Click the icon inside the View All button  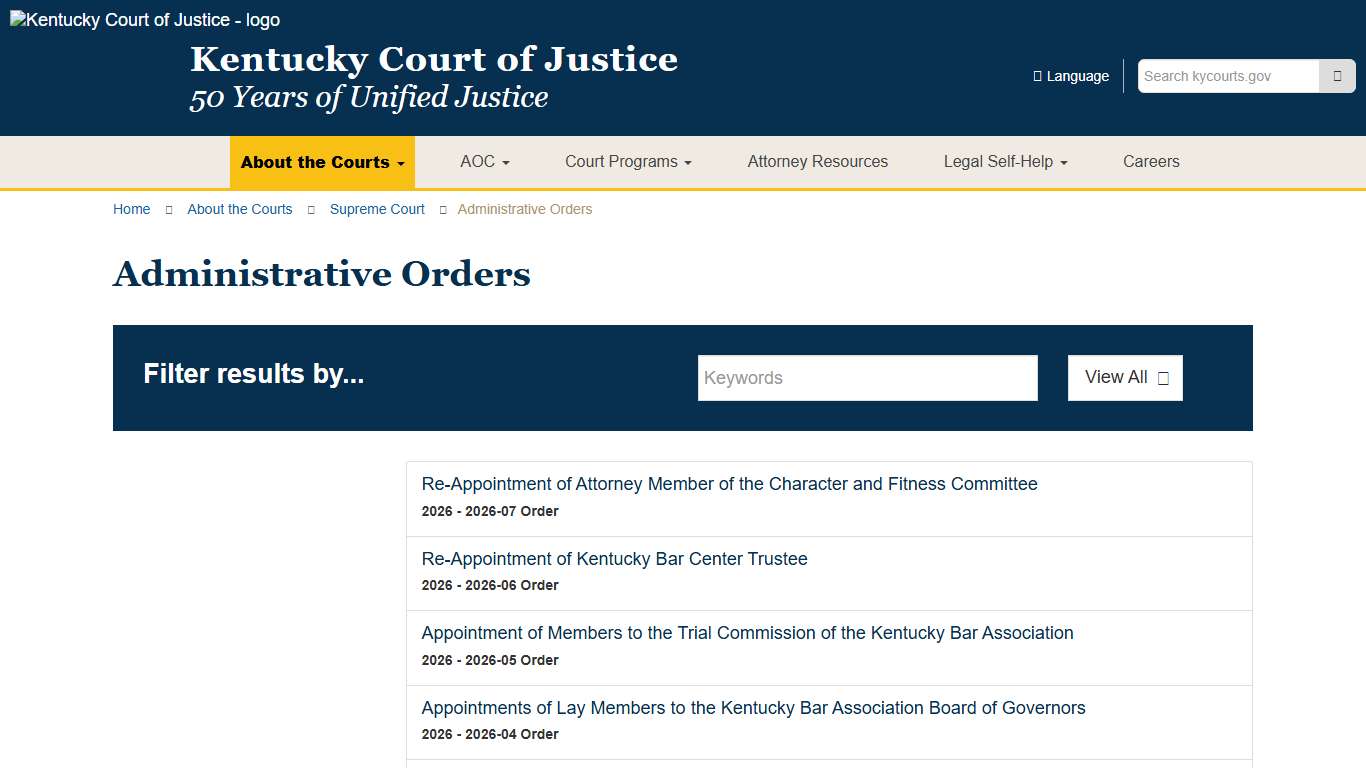[x=1163, y=378]
